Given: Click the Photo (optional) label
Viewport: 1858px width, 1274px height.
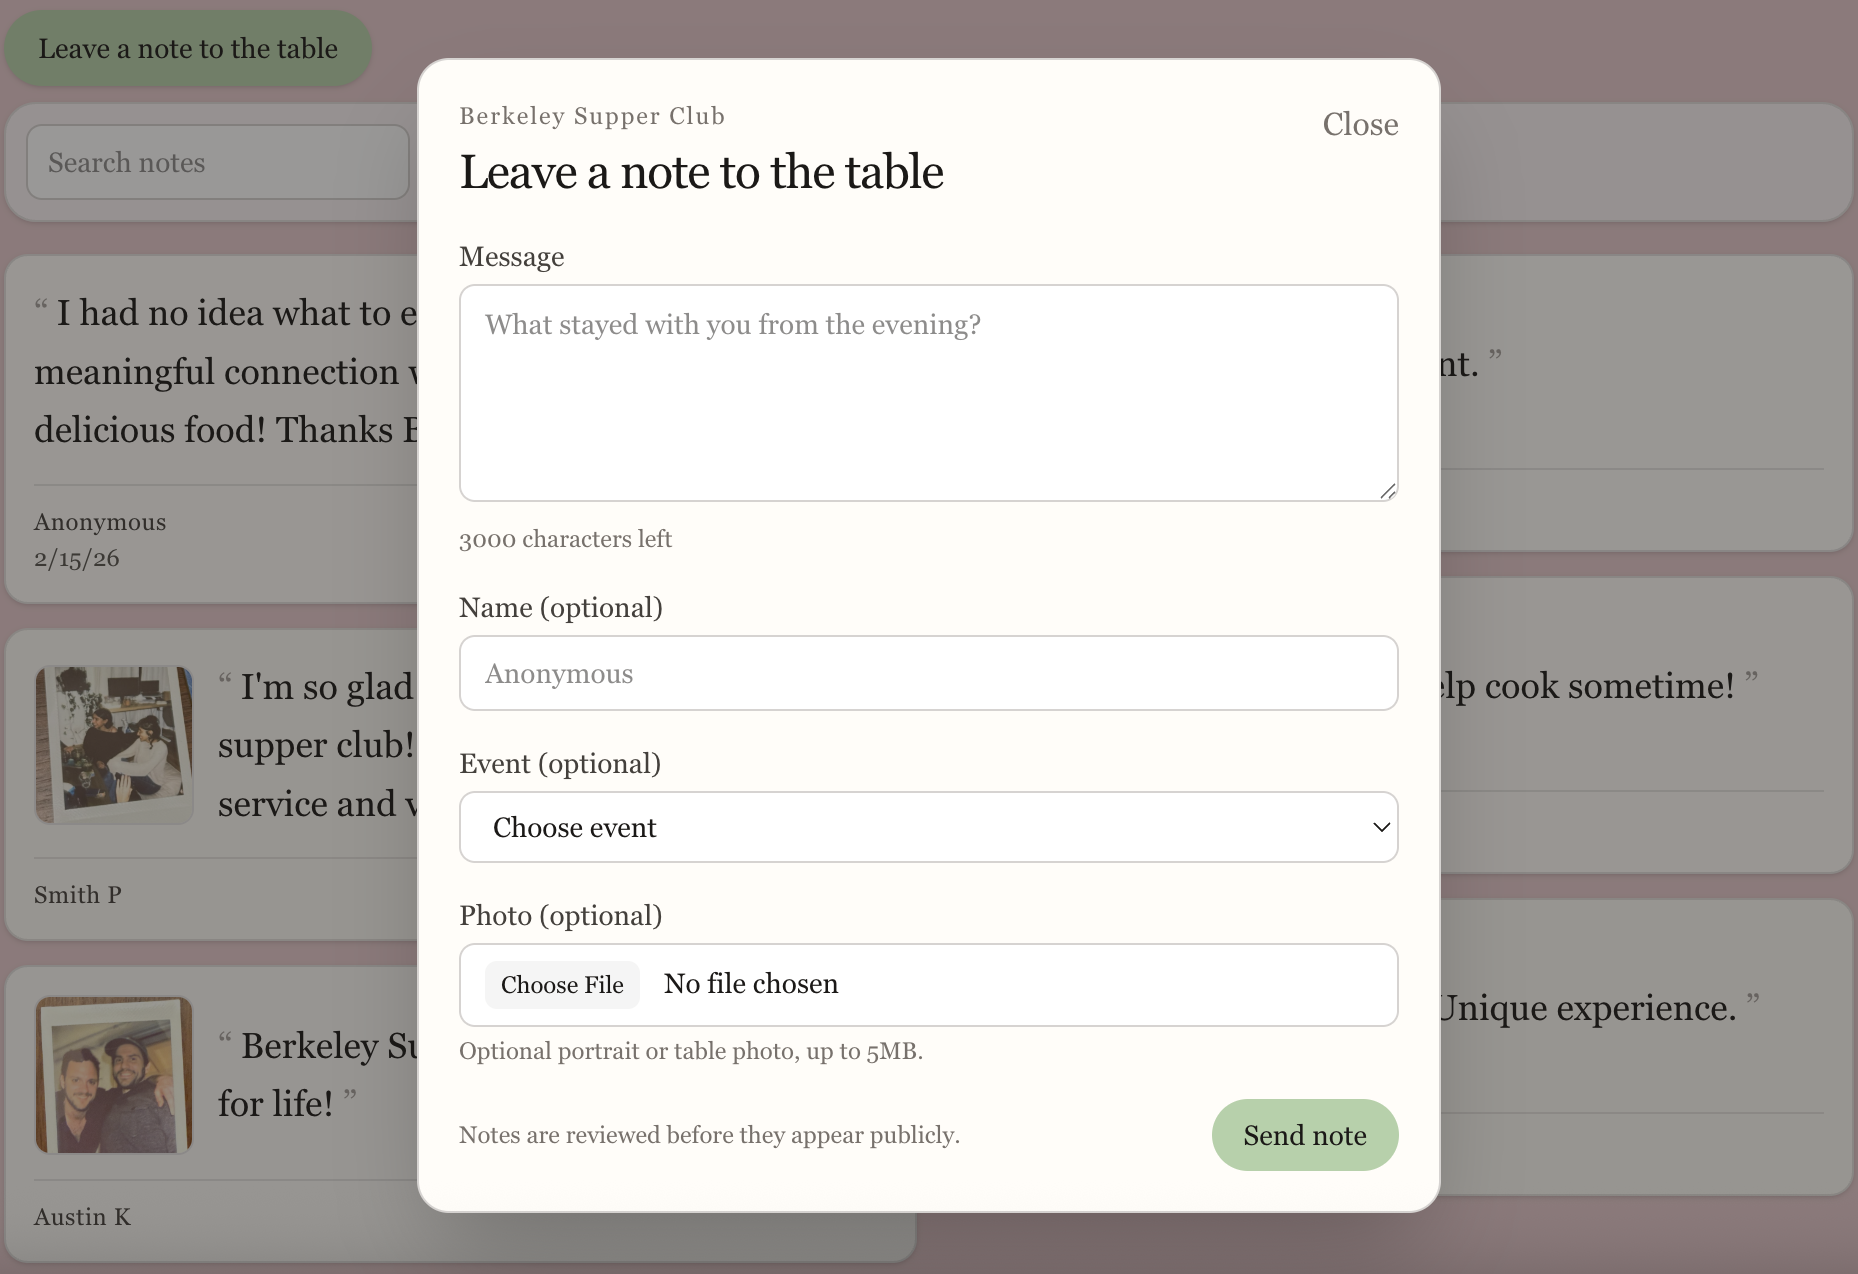Looking at the screenshot, I should pyautogui.click(x=560, y=916).
